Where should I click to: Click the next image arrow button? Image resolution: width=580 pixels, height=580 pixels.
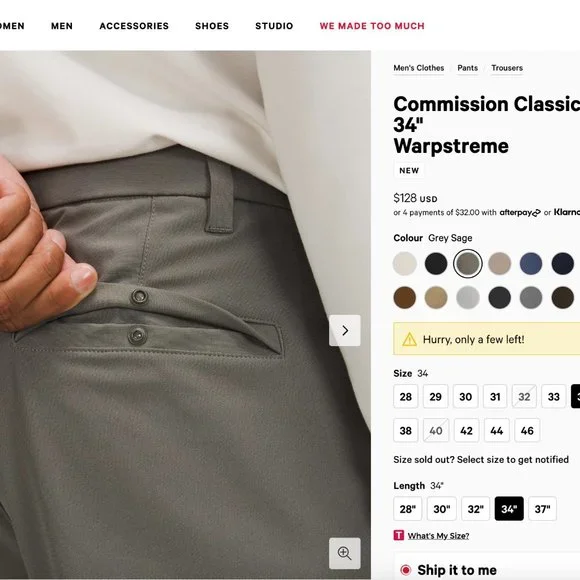pyautogui.click(x=345, y=330)
